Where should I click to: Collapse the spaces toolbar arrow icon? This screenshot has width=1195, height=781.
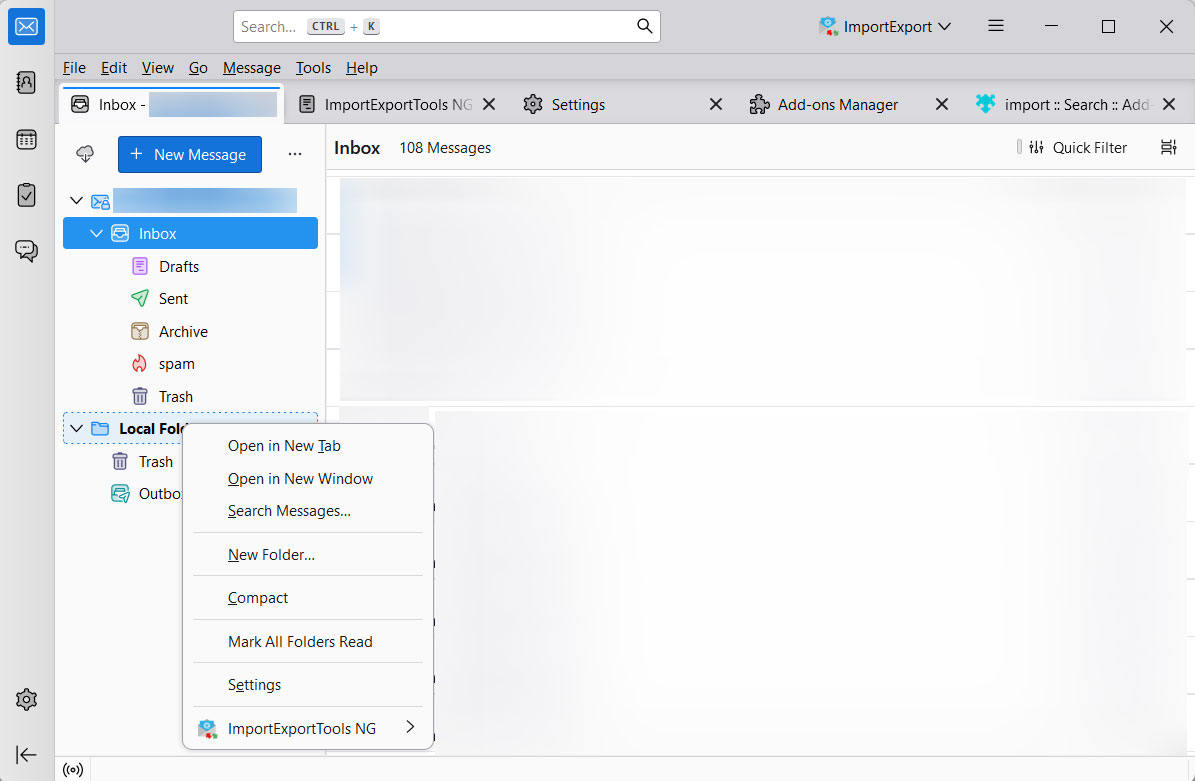click(27, 754)
